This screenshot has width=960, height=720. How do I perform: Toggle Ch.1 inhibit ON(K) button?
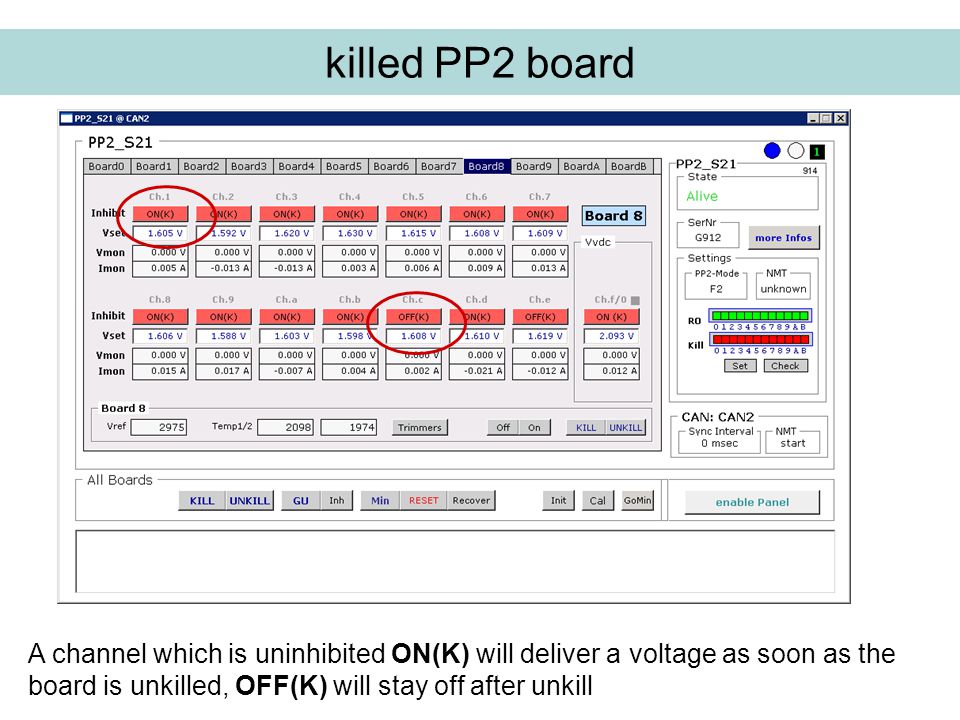(160, 214)
